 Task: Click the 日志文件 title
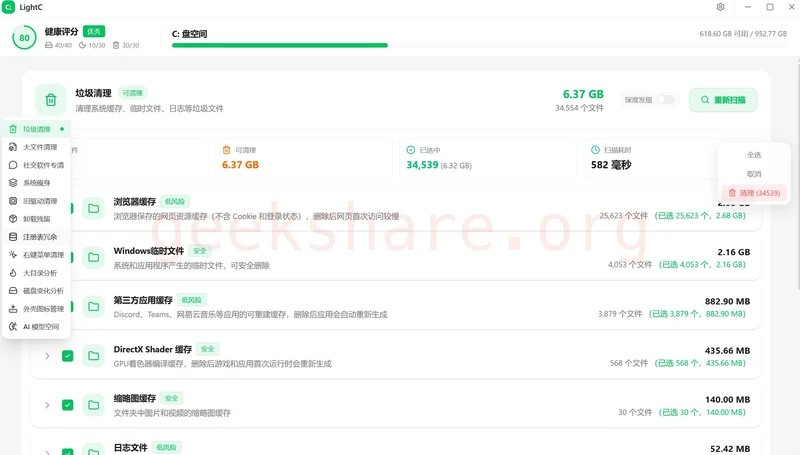tap(130, 447)
